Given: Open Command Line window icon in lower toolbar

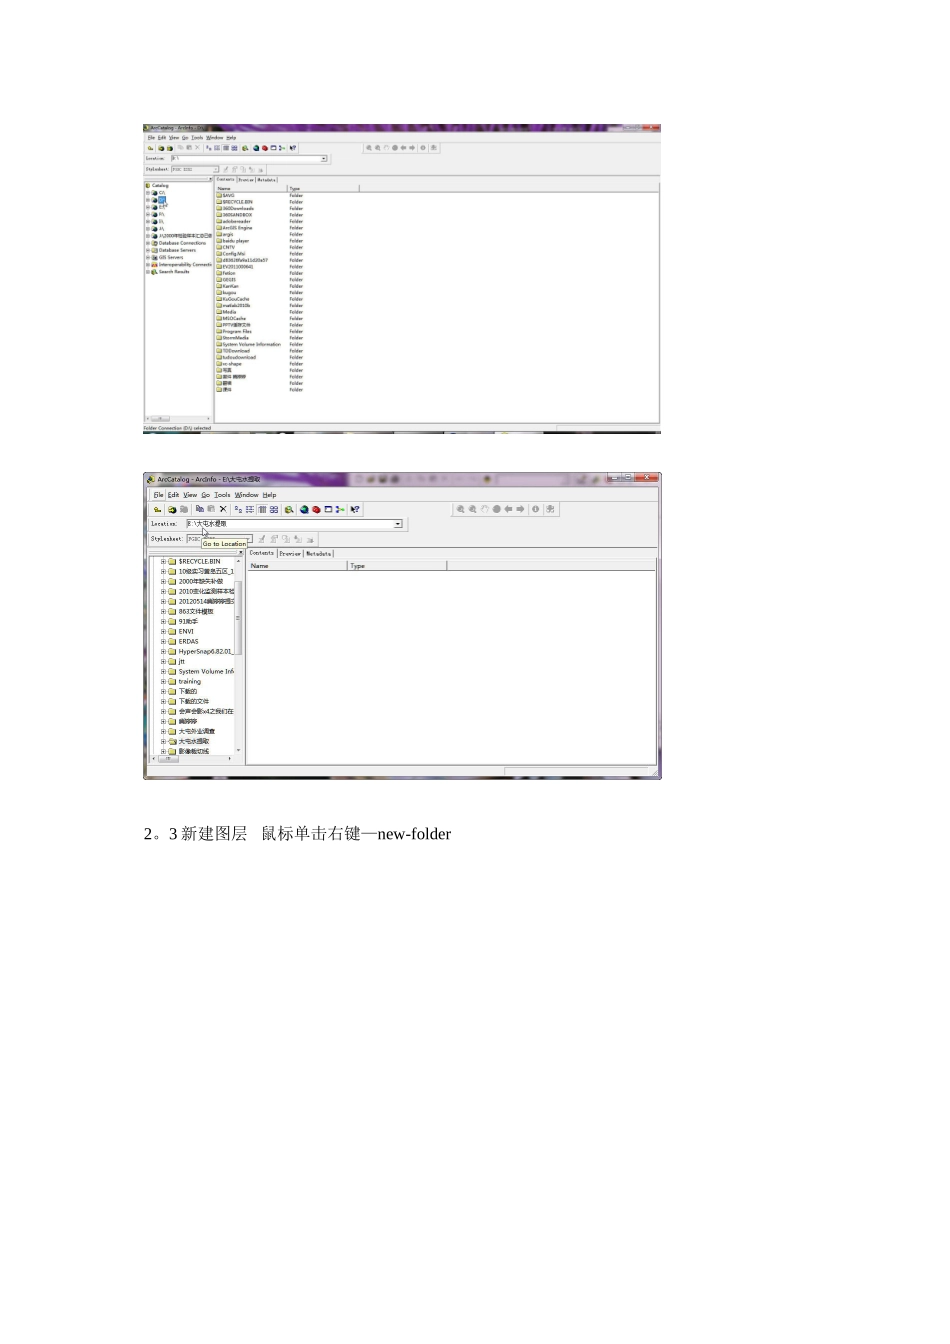Looking at the screenshot, I should coord(328,509).
